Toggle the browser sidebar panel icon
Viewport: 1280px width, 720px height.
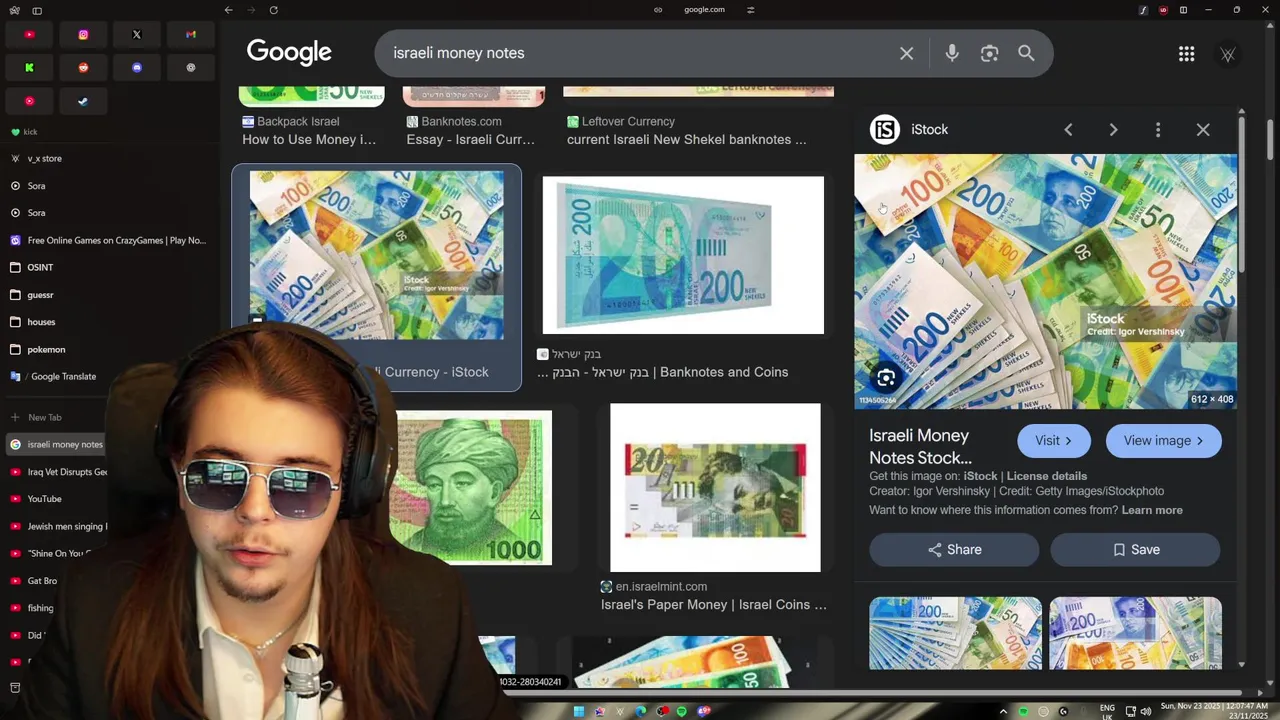click(37, 10)
